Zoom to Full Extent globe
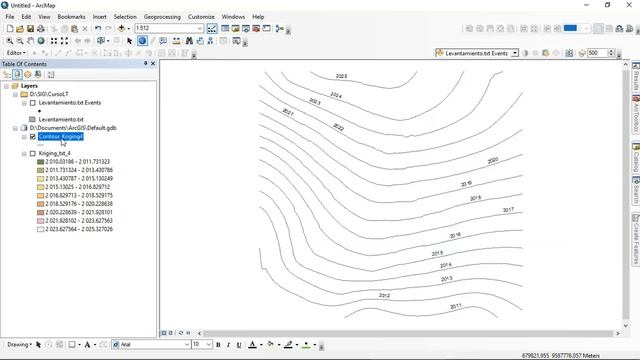640x360 pixels. (41, 41)
